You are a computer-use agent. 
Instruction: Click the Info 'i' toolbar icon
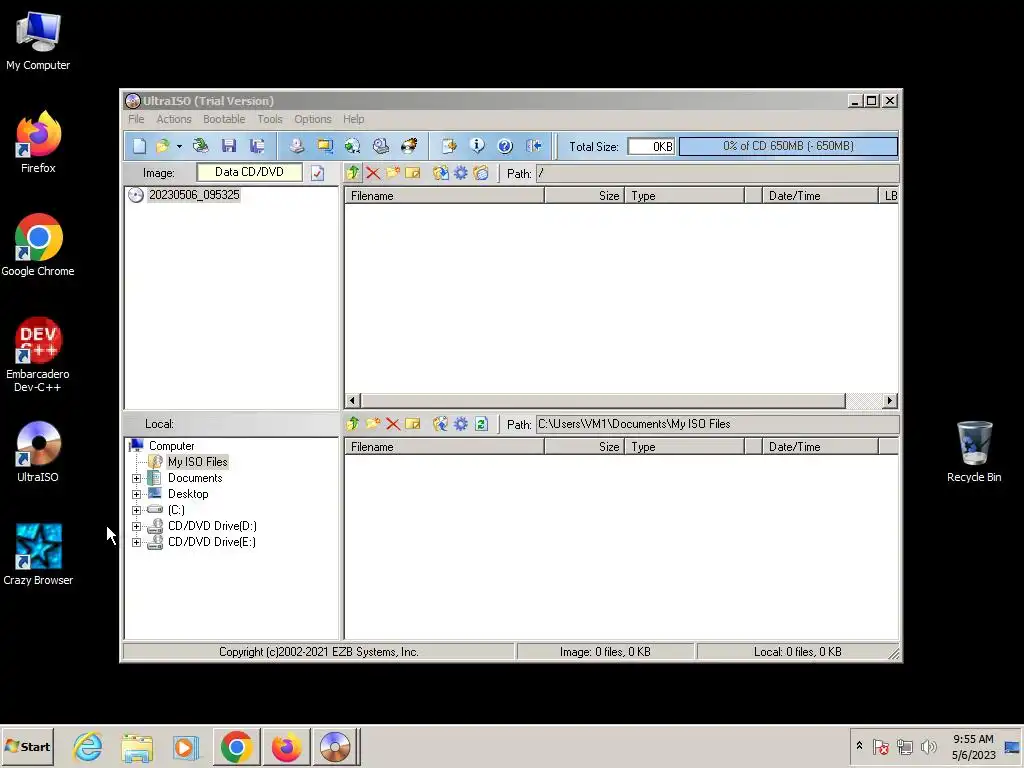click(x=477, y=146)
